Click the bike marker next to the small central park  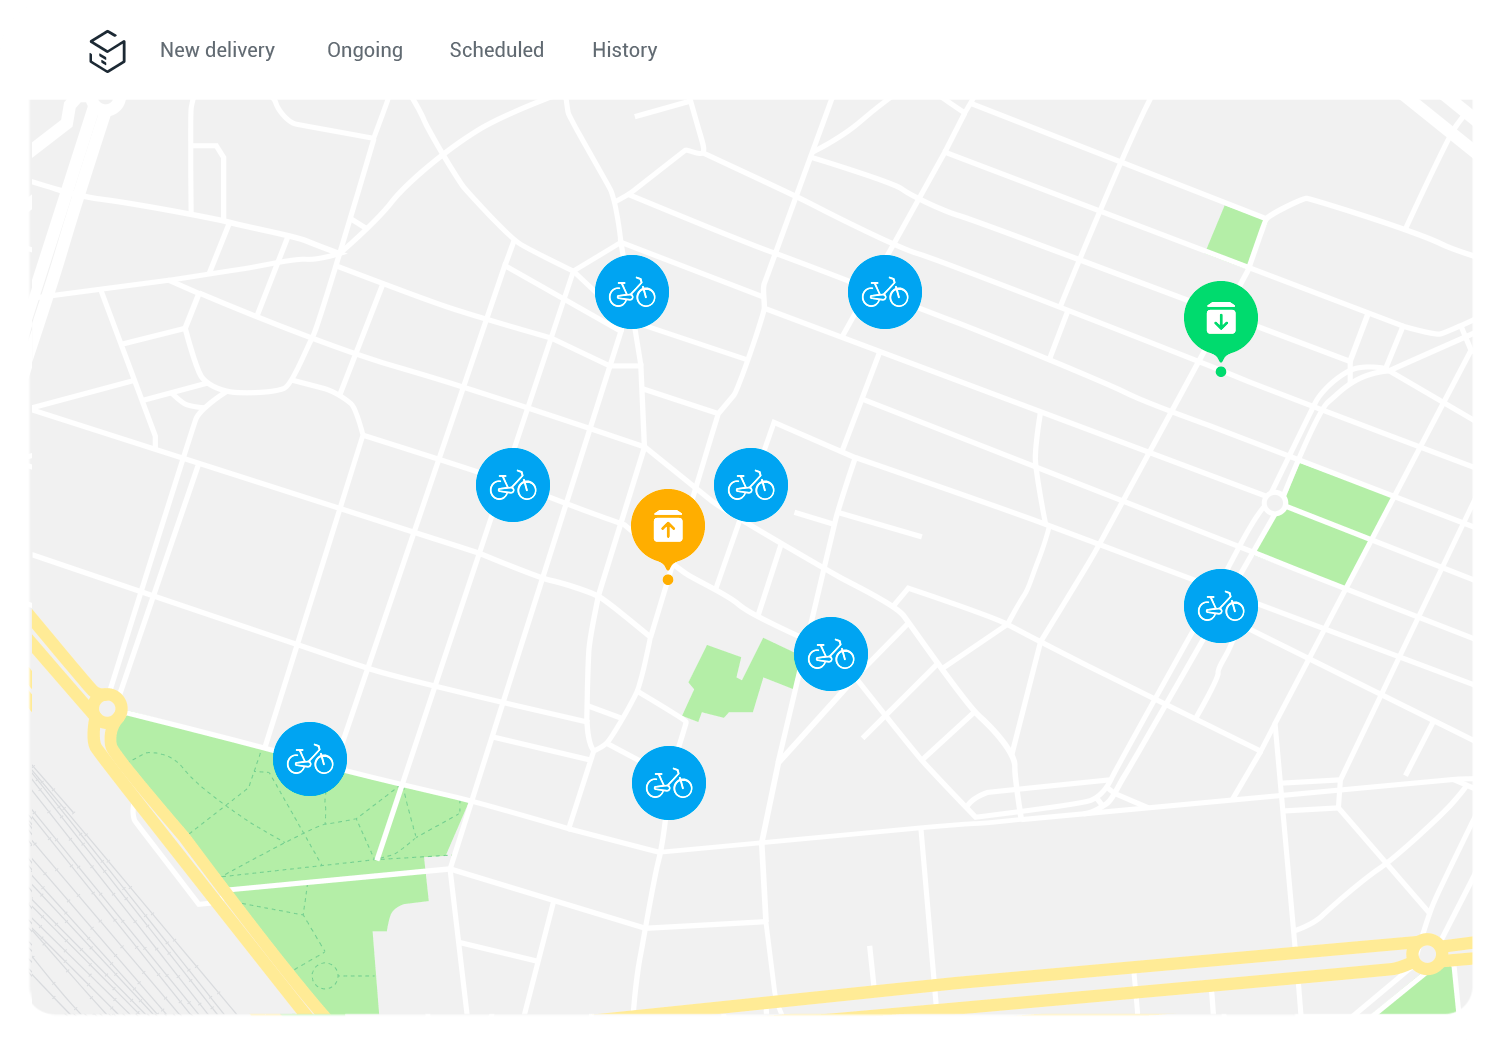click(831, 654)
